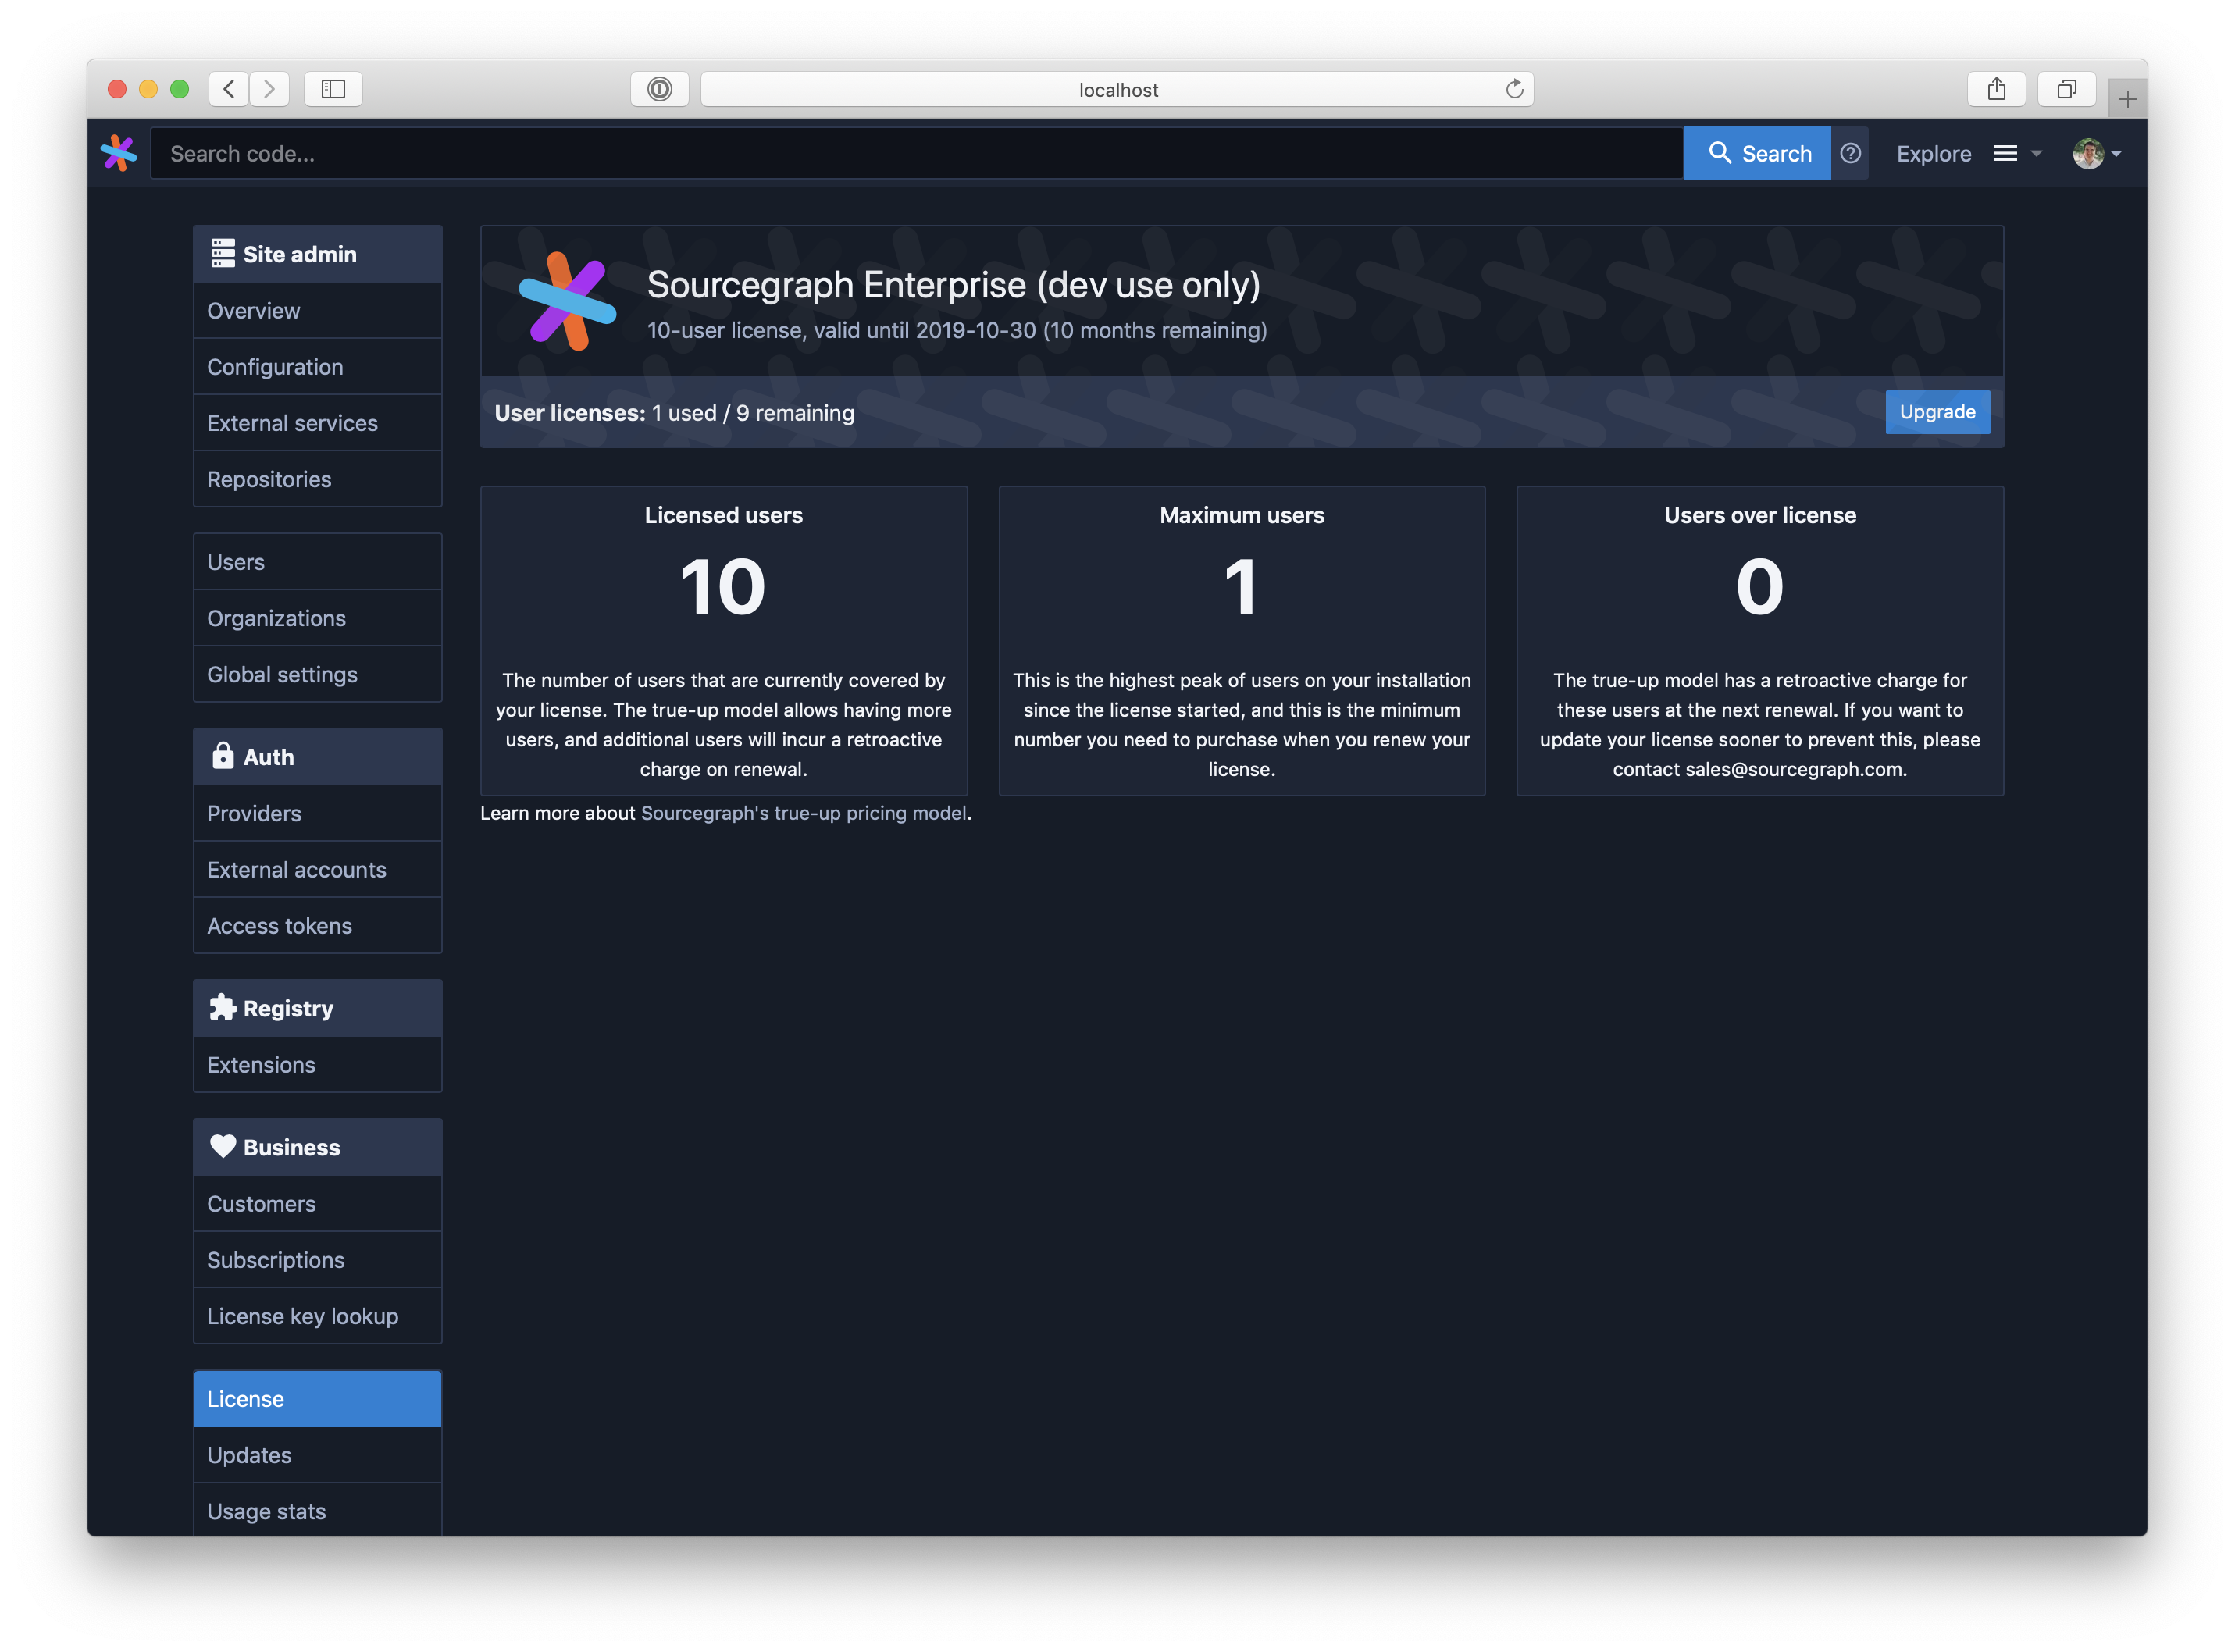Open Updates in the sidebar
The image size is (2235, 1652).
point(317,1454)
